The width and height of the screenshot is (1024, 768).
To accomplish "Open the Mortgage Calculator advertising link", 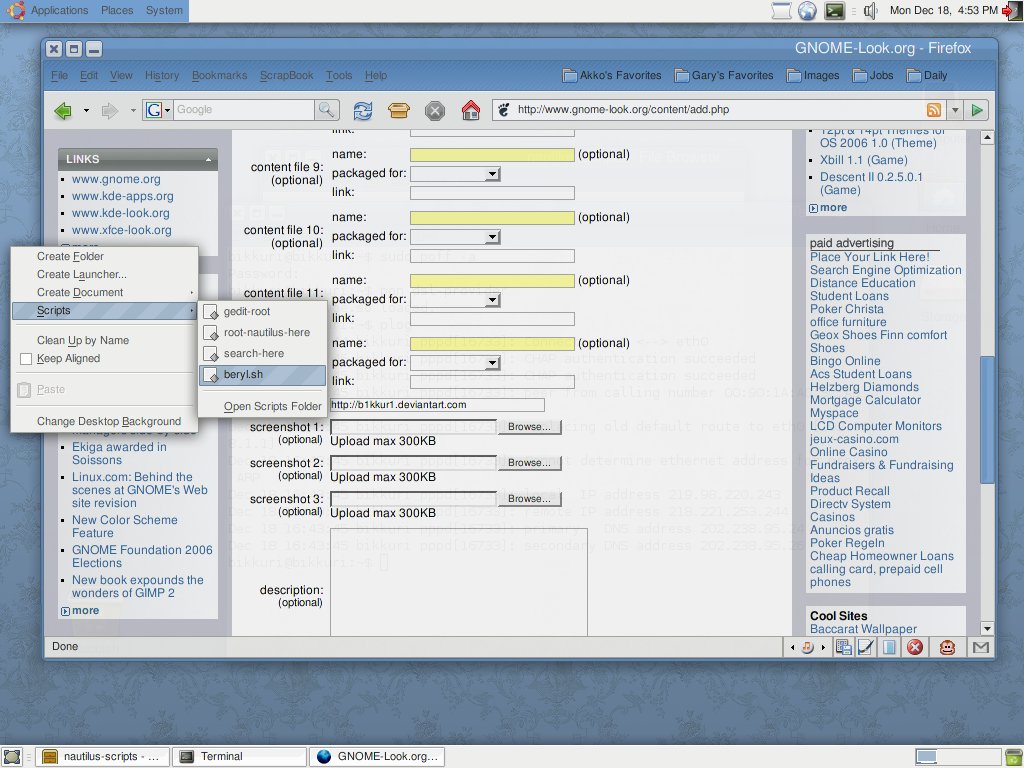I will (865, 400).
